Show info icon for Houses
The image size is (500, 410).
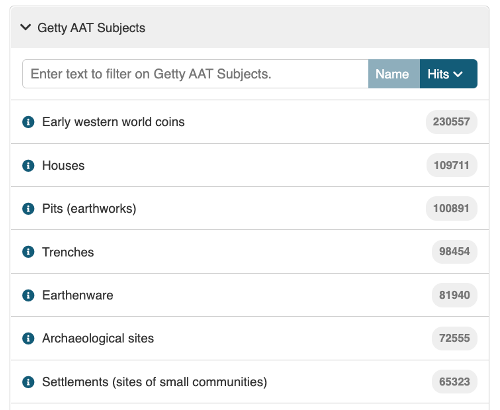coord(28,165)
